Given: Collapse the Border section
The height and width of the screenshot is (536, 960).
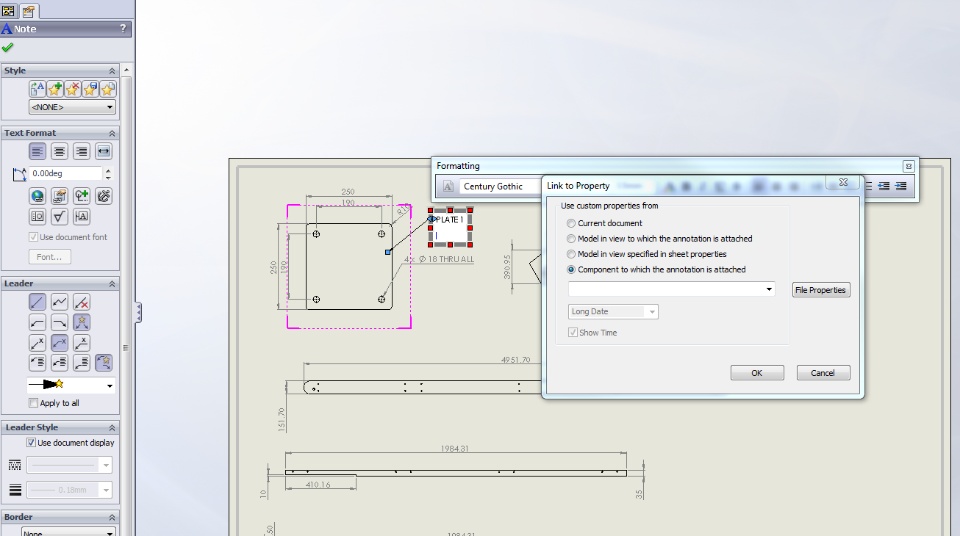Looking at the screenshot, I should tap(112, 517).
